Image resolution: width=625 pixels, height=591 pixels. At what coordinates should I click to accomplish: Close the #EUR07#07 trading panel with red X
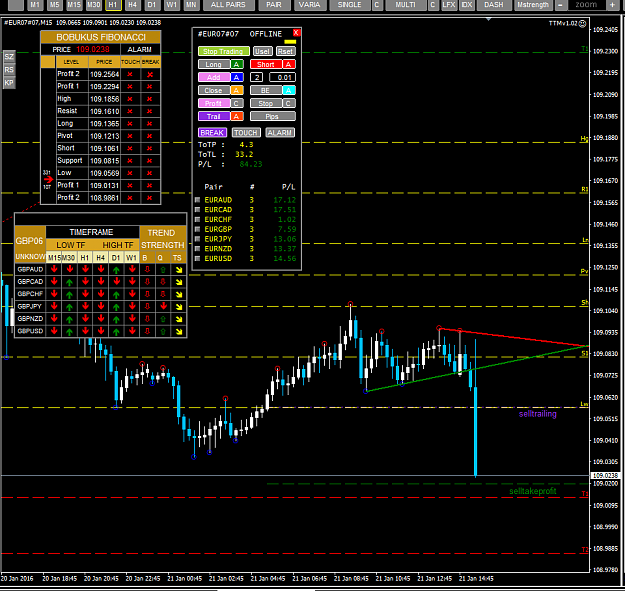pos(296,33)
